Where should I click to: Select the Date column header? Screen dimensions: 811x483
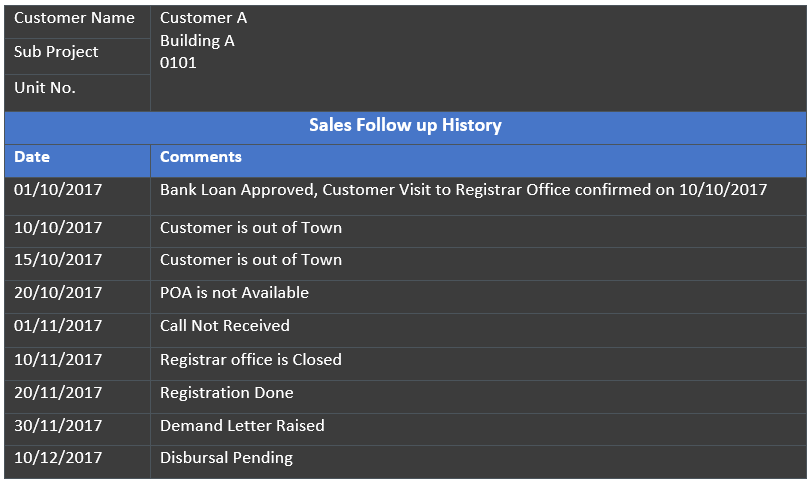tap(32, 157)
